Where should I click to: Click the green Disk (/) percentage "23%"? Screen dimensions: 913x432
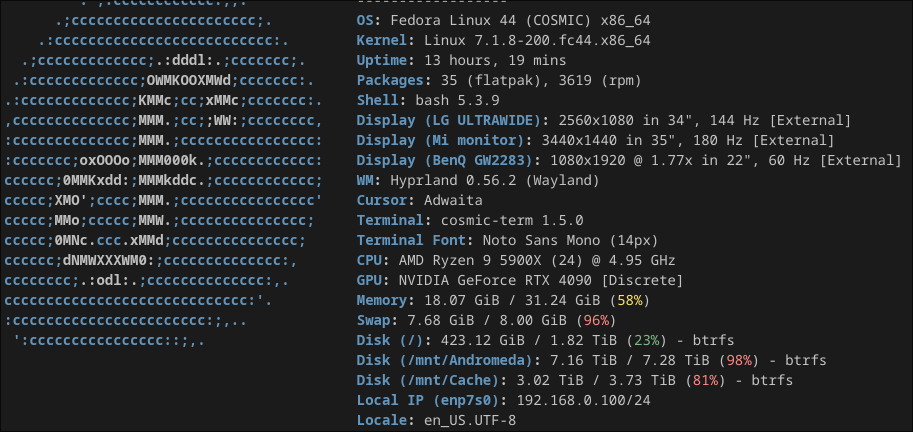pos(646,340)
